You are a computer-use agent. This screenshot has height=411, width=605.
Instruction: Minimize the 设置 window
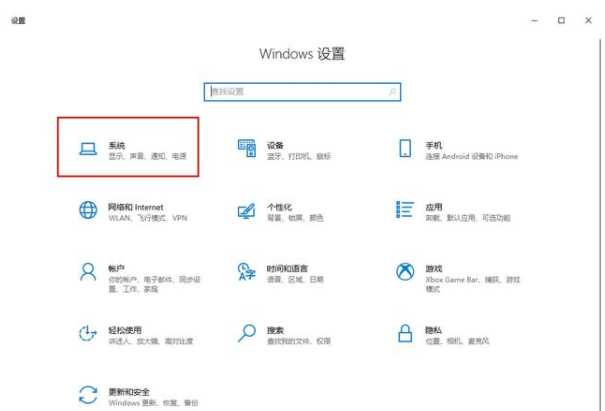pyautogui.click(x=534, y=20)
